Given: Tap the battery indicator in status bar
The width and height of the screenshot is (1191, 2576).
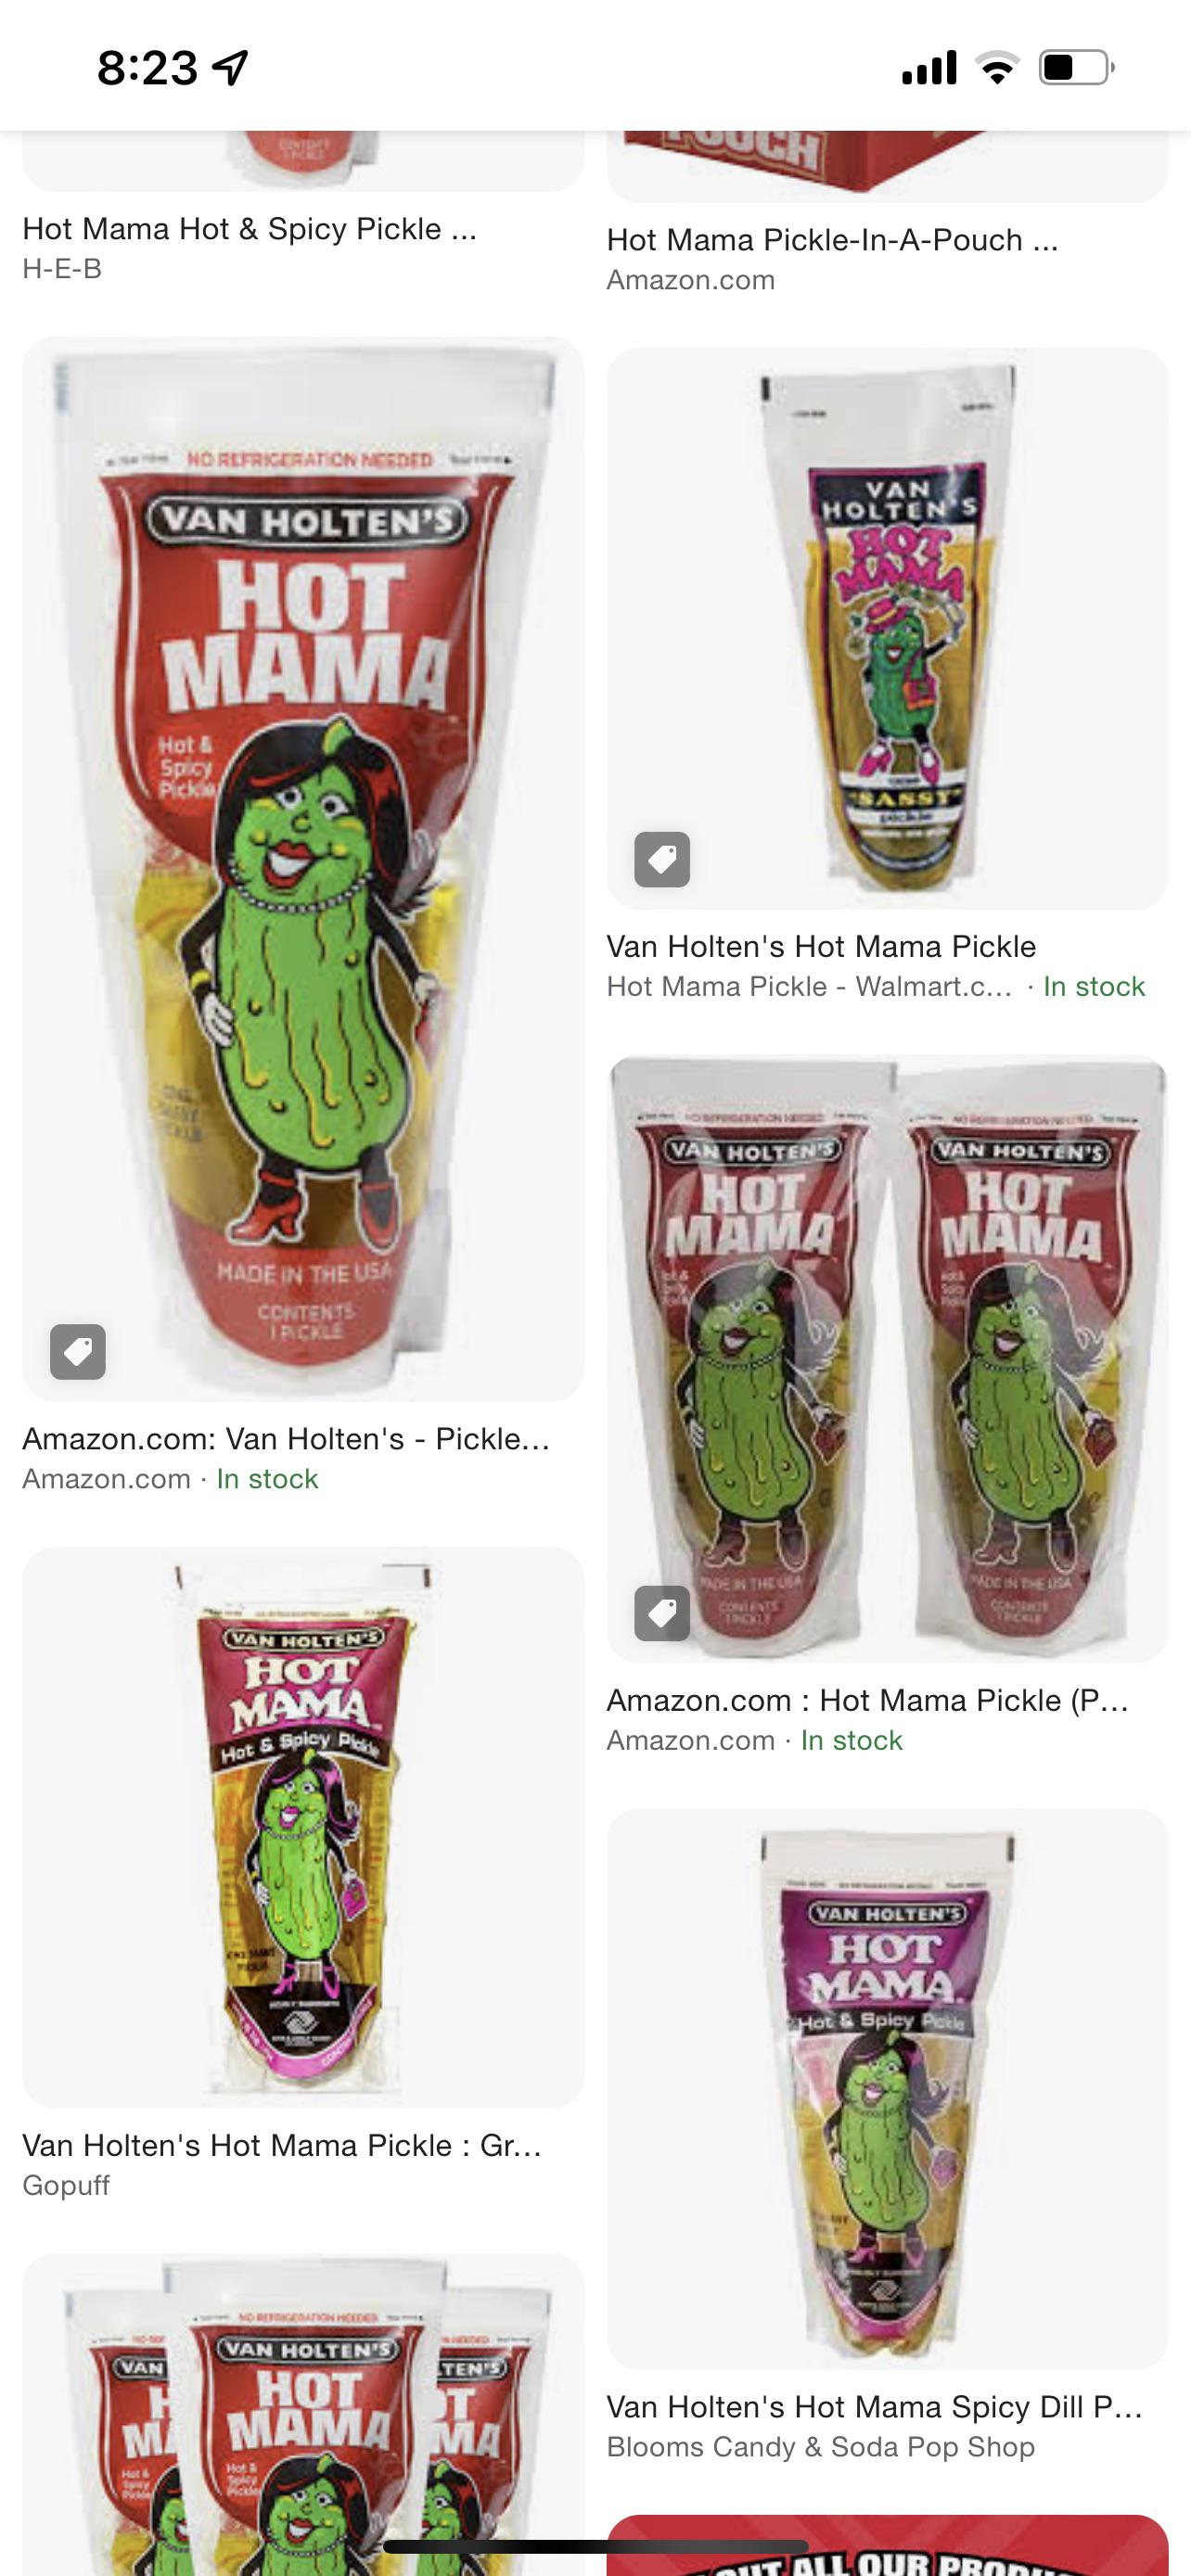Looking at the screenshot, I should (x=1077, y=67).
